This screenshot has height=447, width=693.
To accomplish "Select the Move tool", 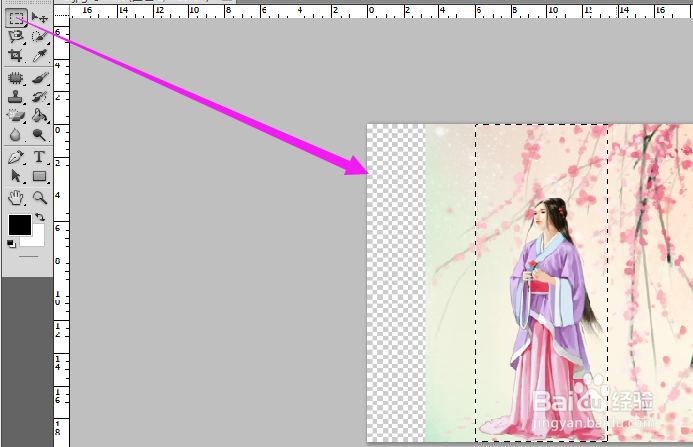I will pyautogui.click(x=40, y=18).
